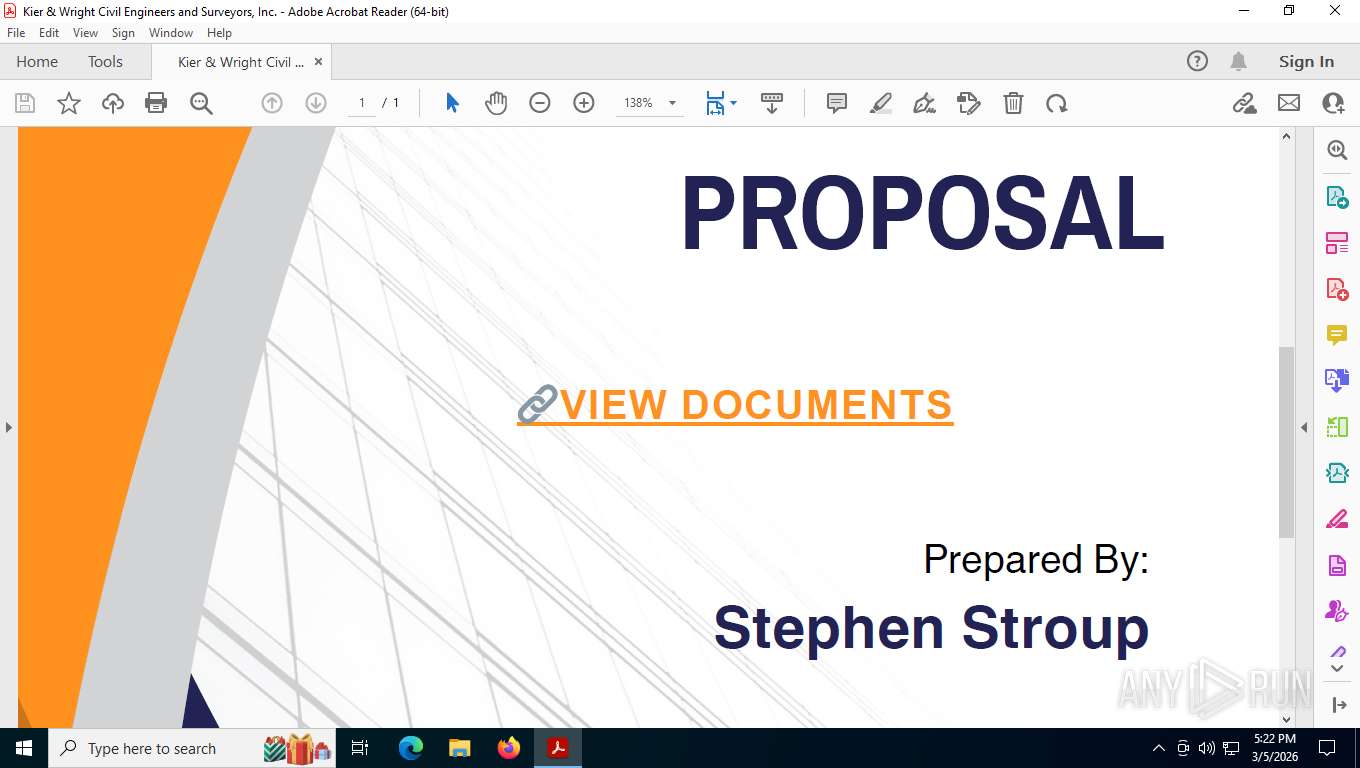Screen dimensions: 1360x768
Task: Click the page number input field
Action: tap(362, 103)
